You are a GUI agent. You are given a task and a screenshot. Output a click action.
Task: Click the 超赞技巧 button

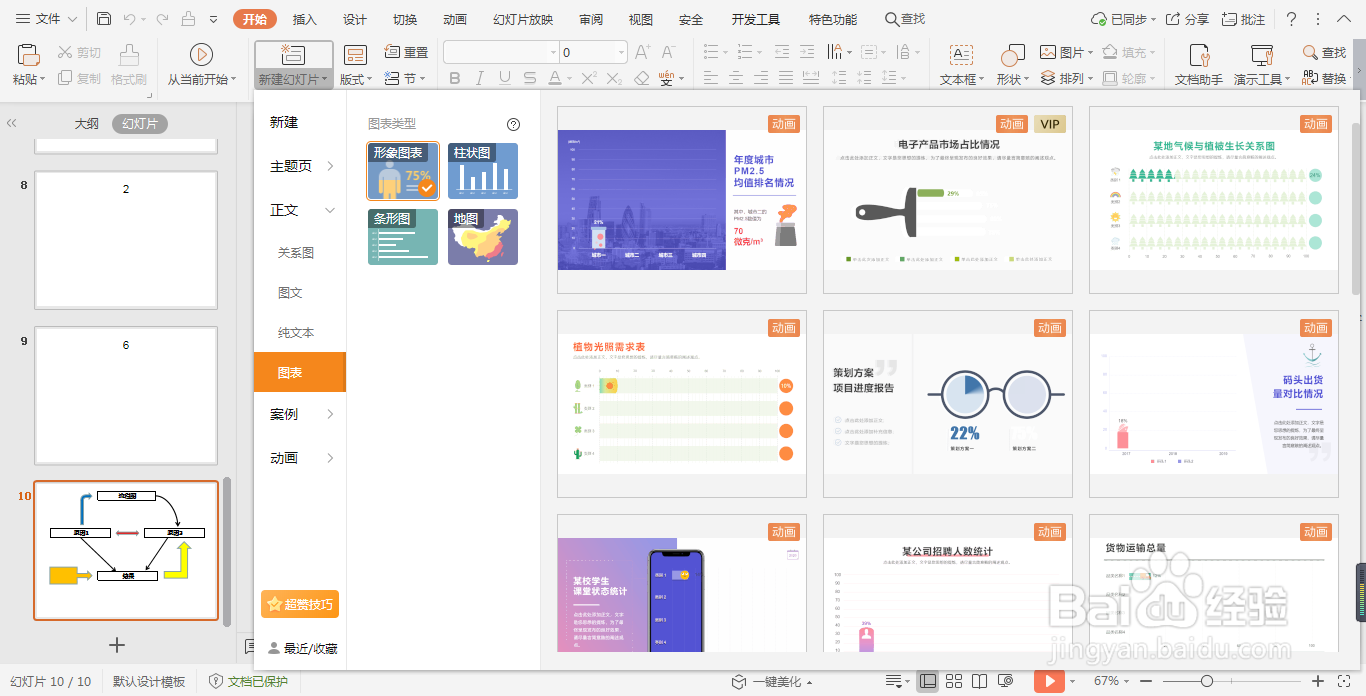click(x=299, y=604)
